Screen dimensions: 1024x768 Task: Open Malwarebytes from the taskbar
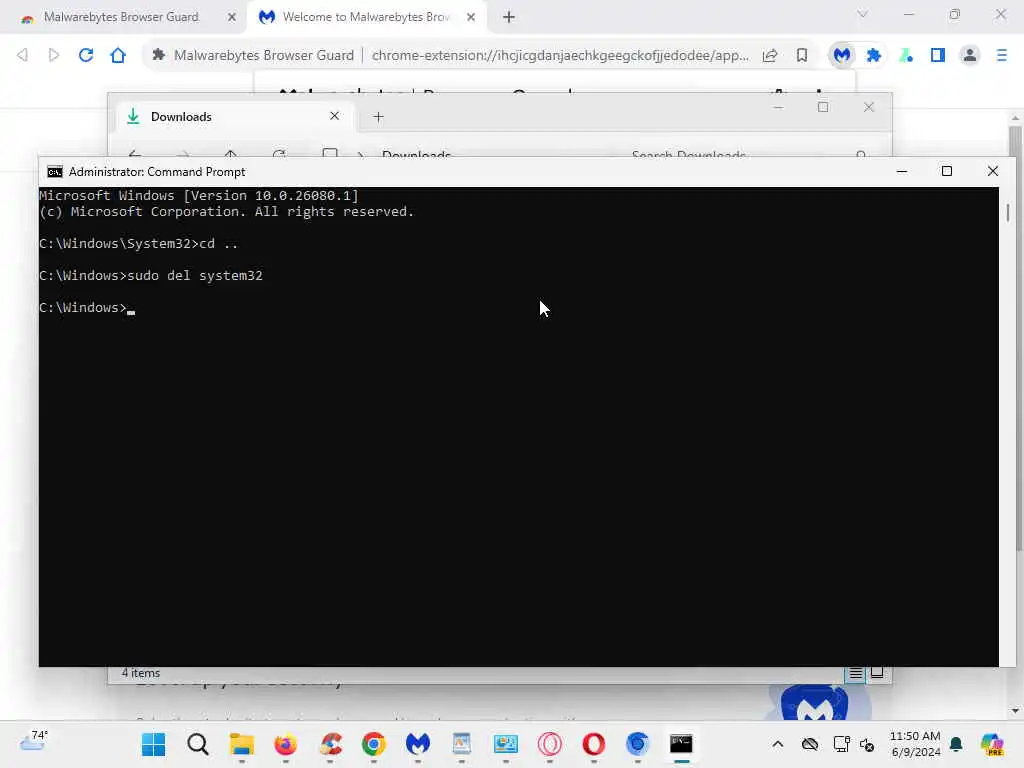(418, 744)
